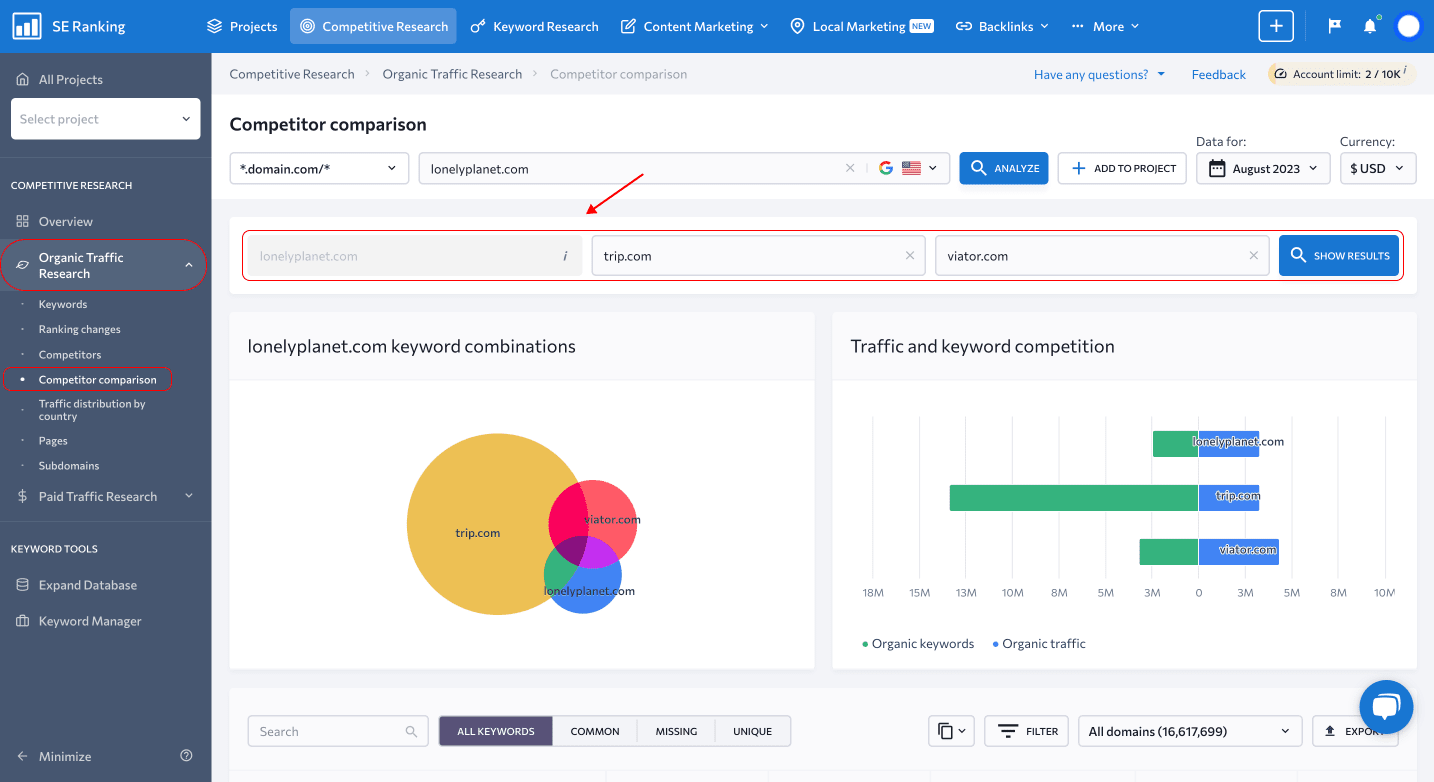Click the Keyword Manager briefcase icon
This screenshot has width=1434, height=782.
[x=23, y=621]
